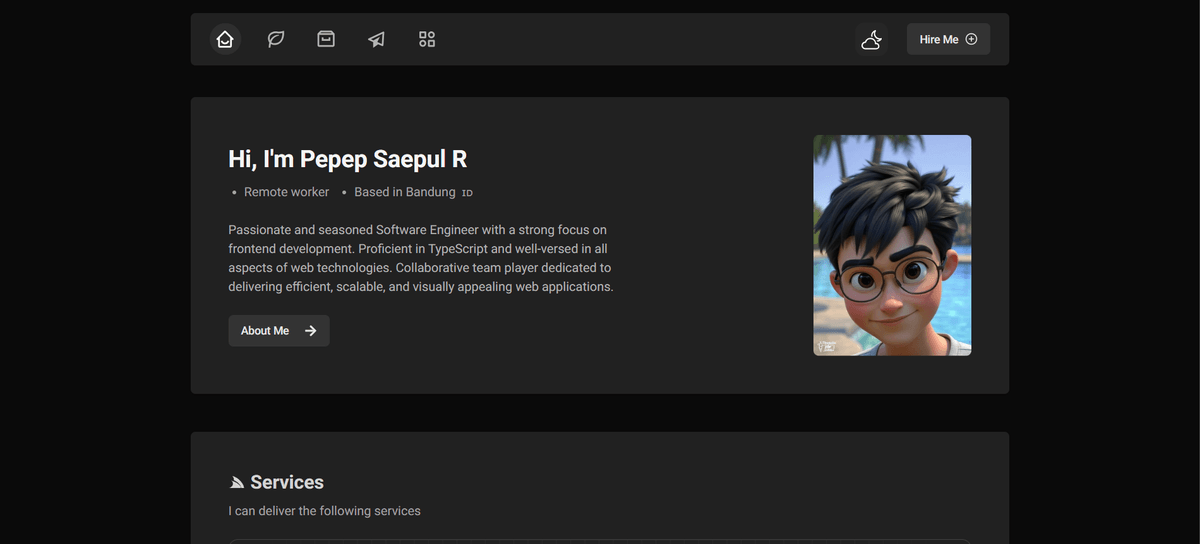Click the paper plane icon in navbar
The height and width of the screenshot is (544, 1200).
(376, 40)
